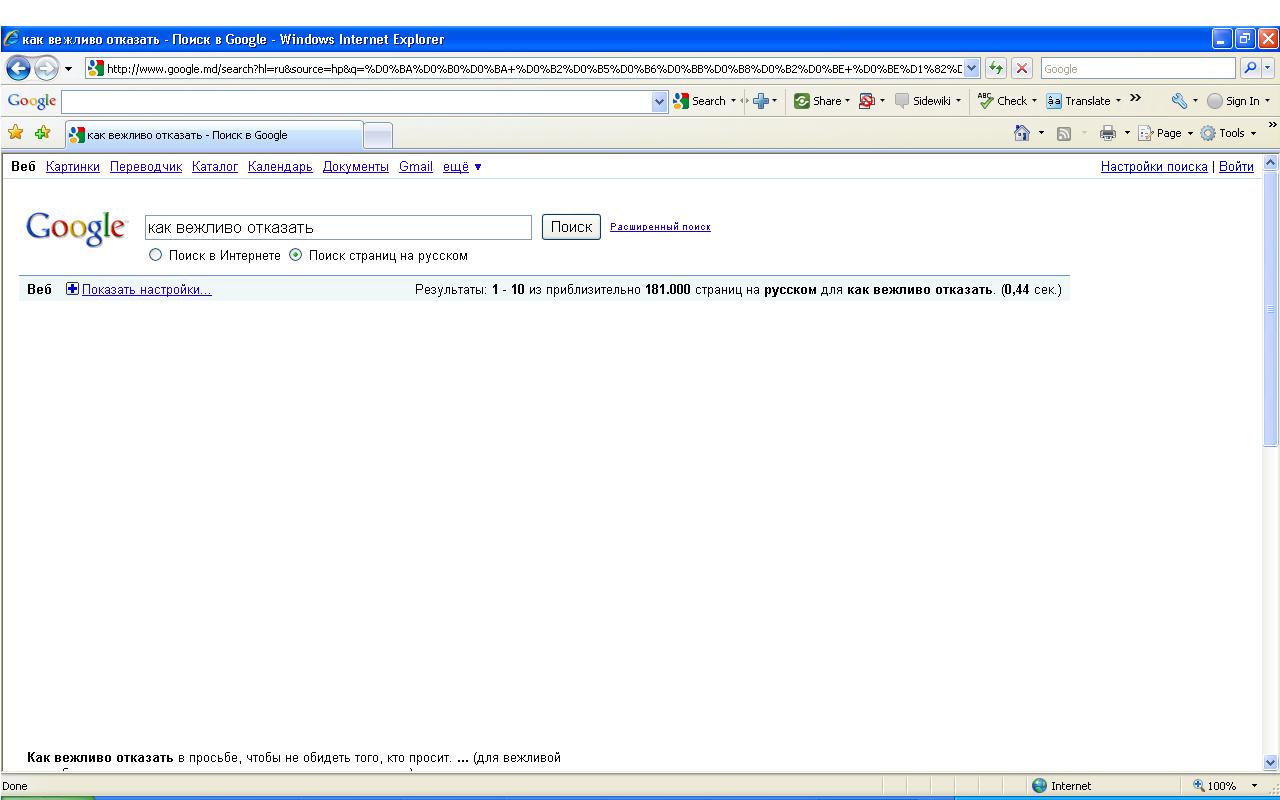The height and width of the screenshot is (800, 1280).
Task: Click the Google Toolbar logo
Action: click(x=31, y=101)
